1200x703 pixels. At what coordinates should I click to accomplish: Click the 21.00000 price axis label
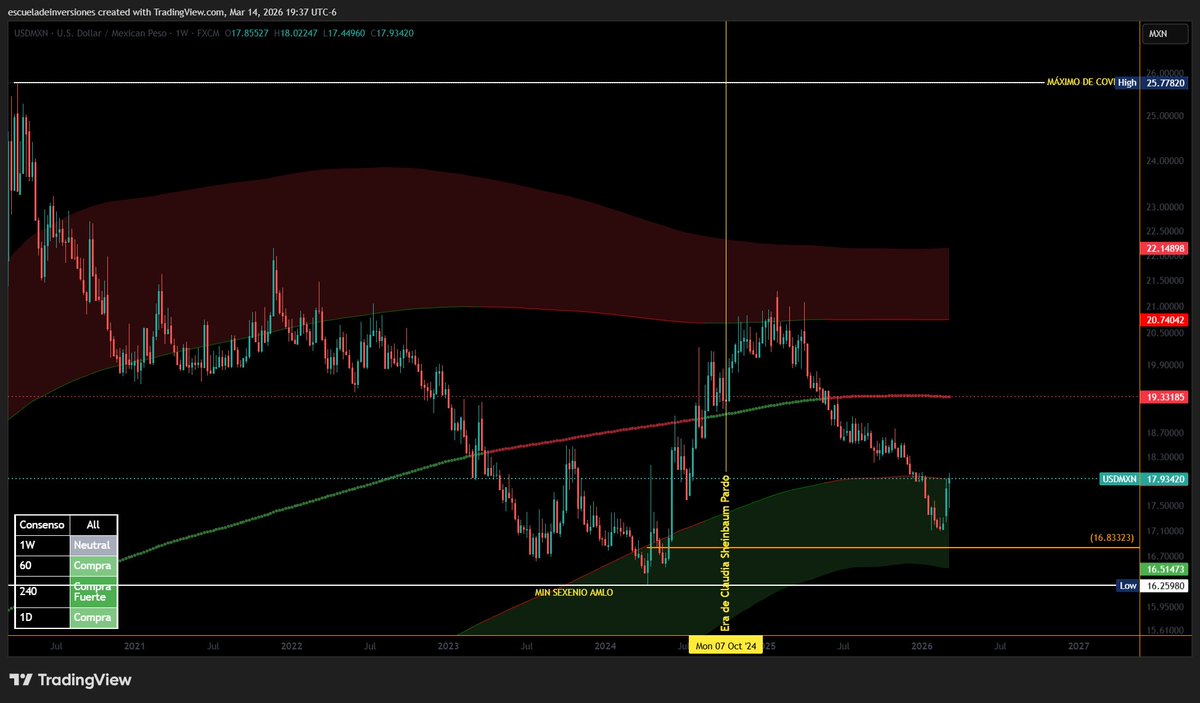pyautogui.click(x=1166, y=307)
